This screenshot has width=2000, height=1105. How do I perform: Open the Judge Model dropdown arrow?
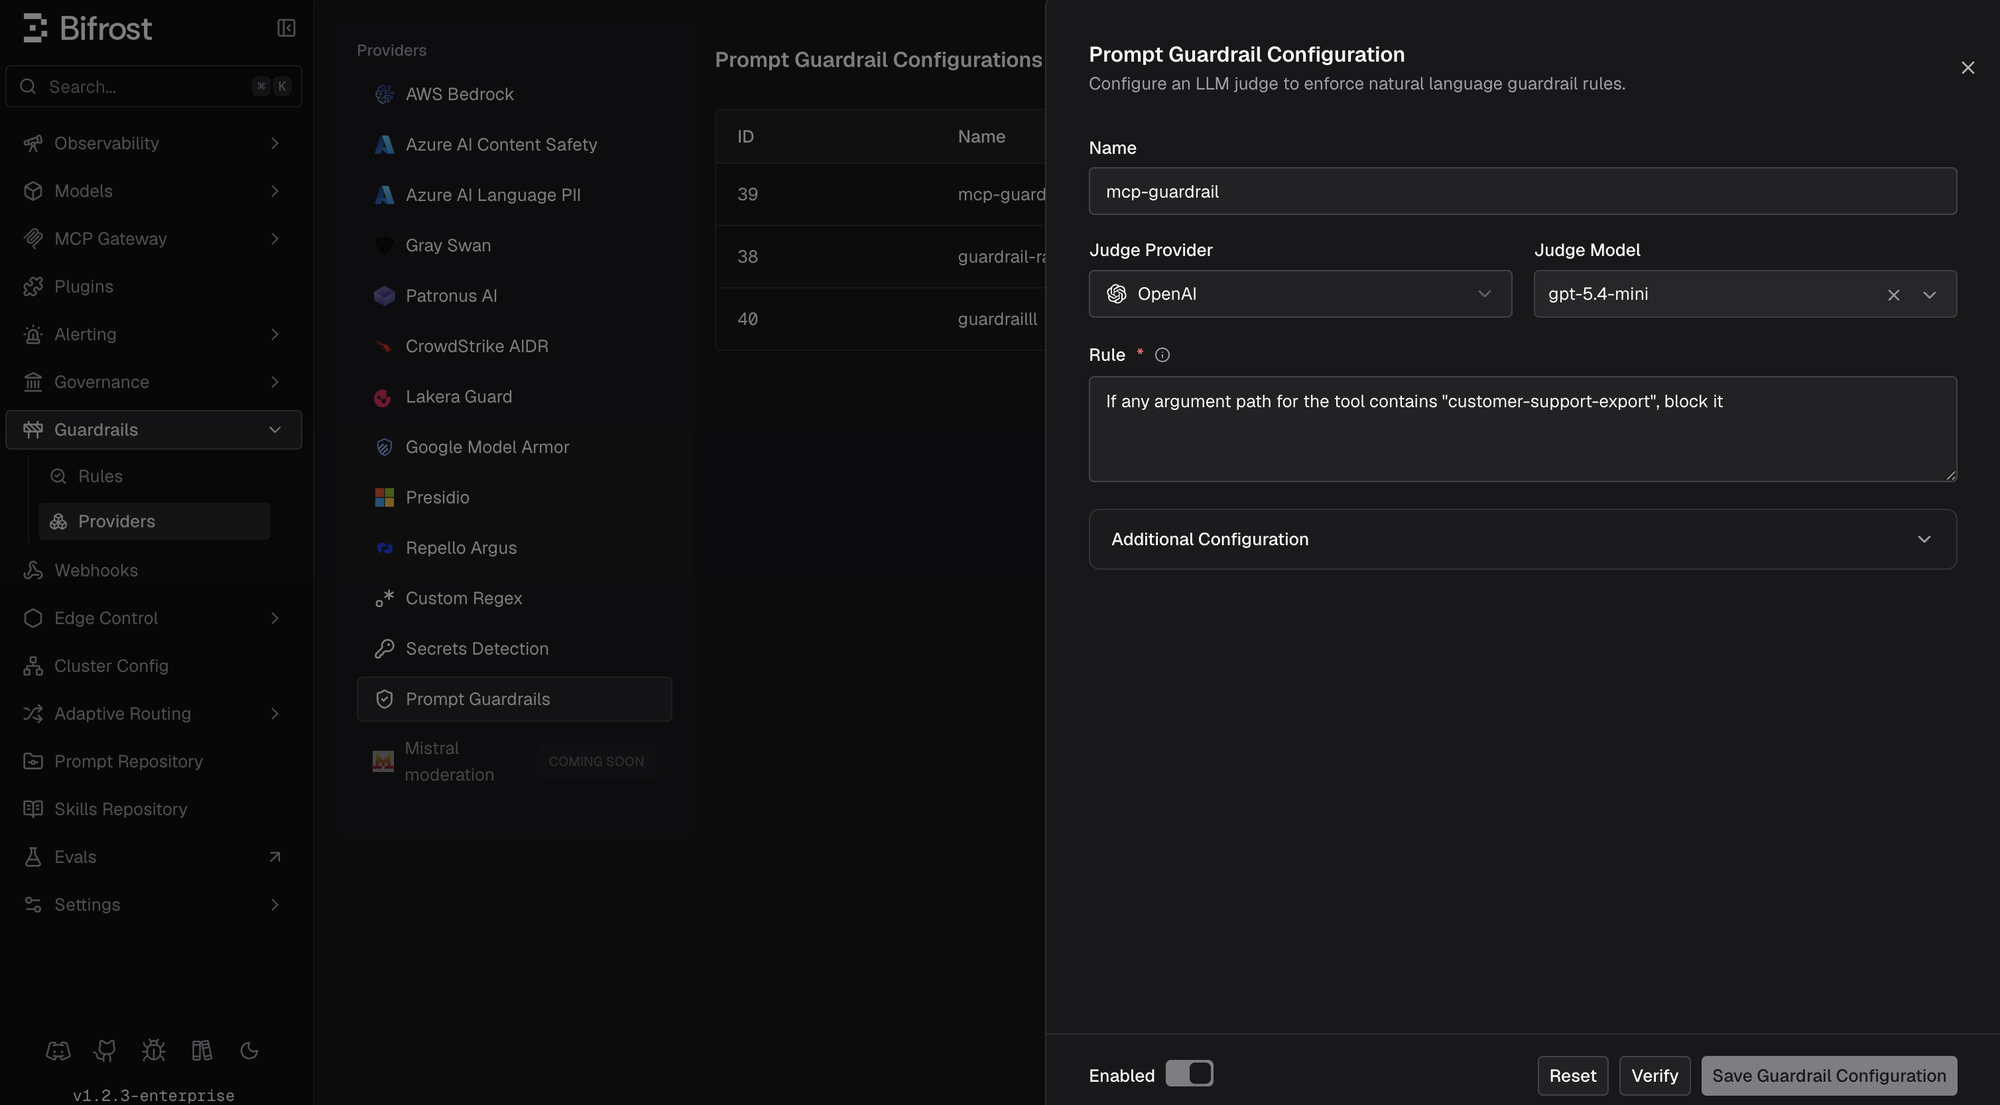1930,295
